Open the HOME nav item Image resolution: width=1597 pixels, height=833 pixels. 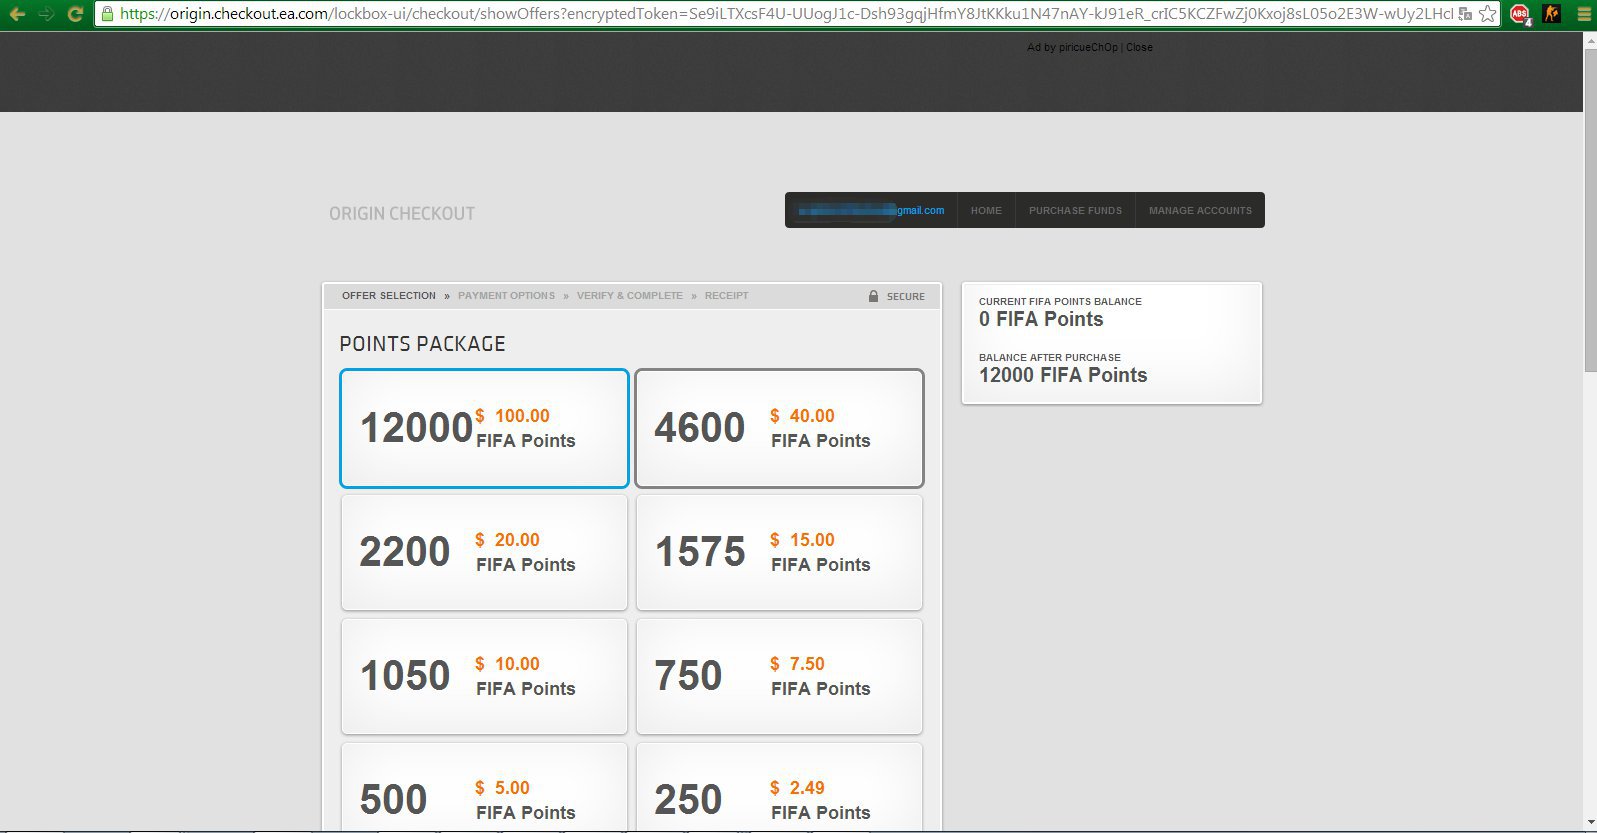986,210
